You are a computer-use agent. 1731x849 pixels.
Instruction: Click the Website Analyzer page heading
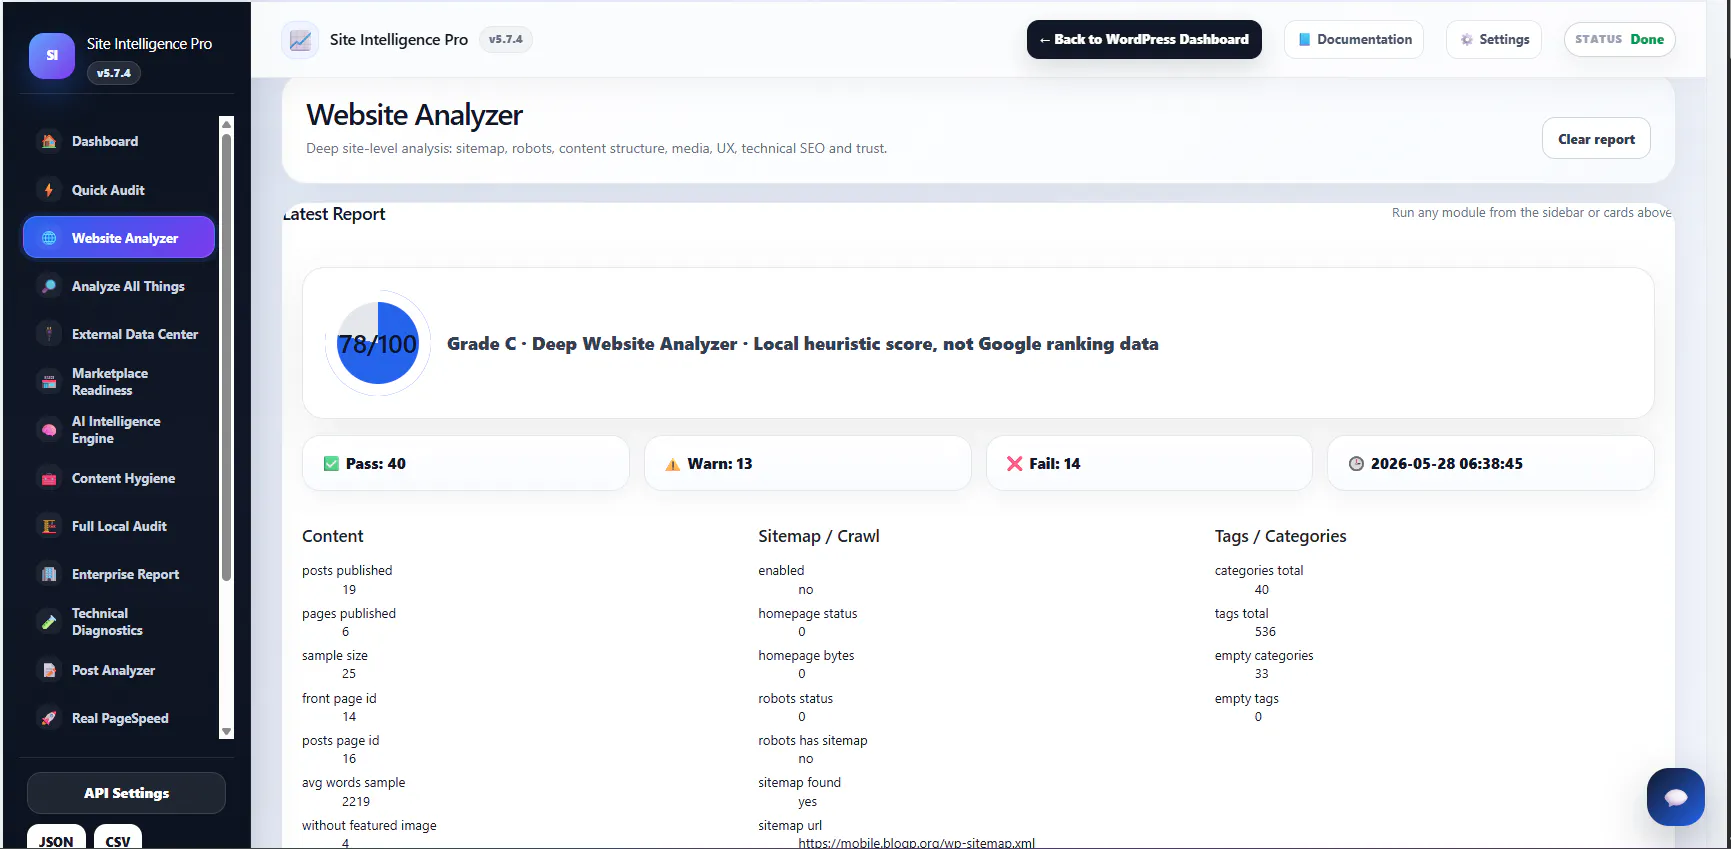point(414,115)
